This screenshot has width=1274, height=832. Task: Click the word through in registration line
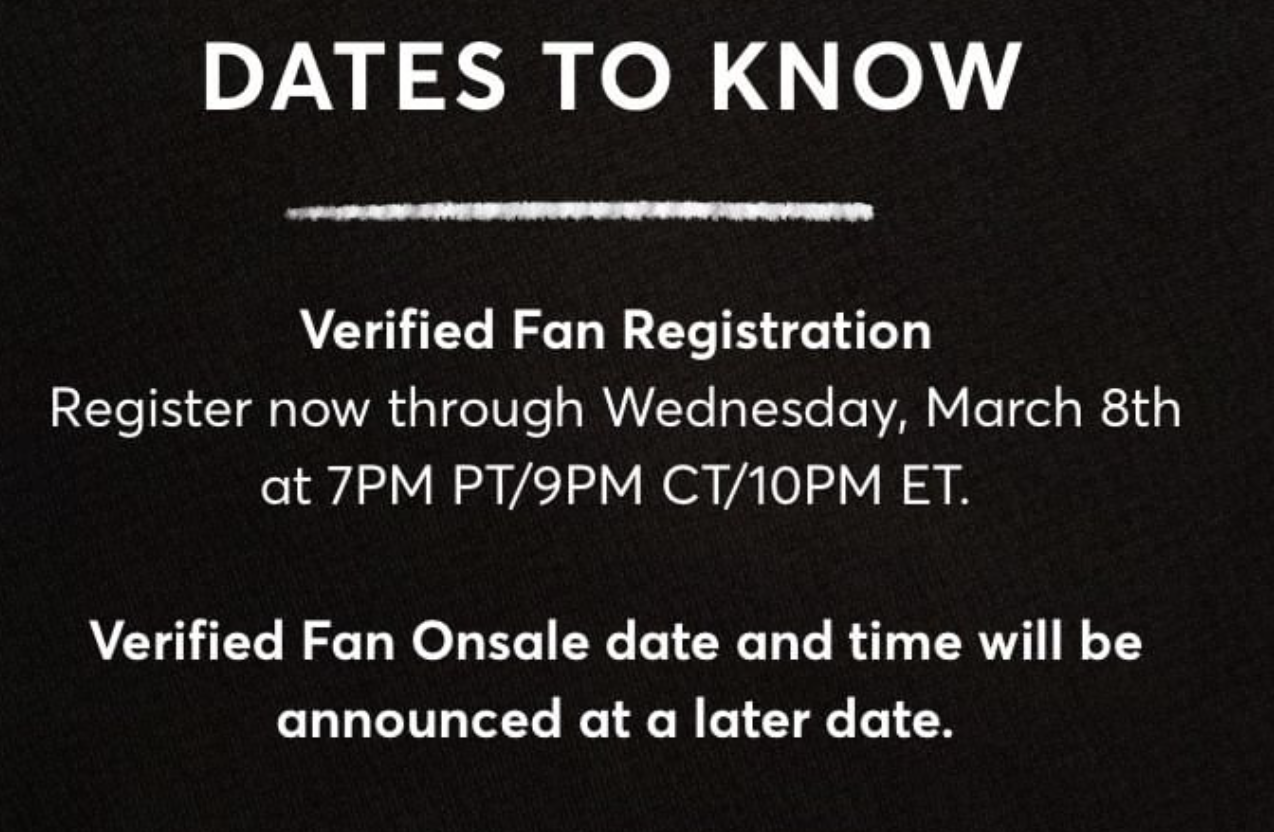click(487, 411)
